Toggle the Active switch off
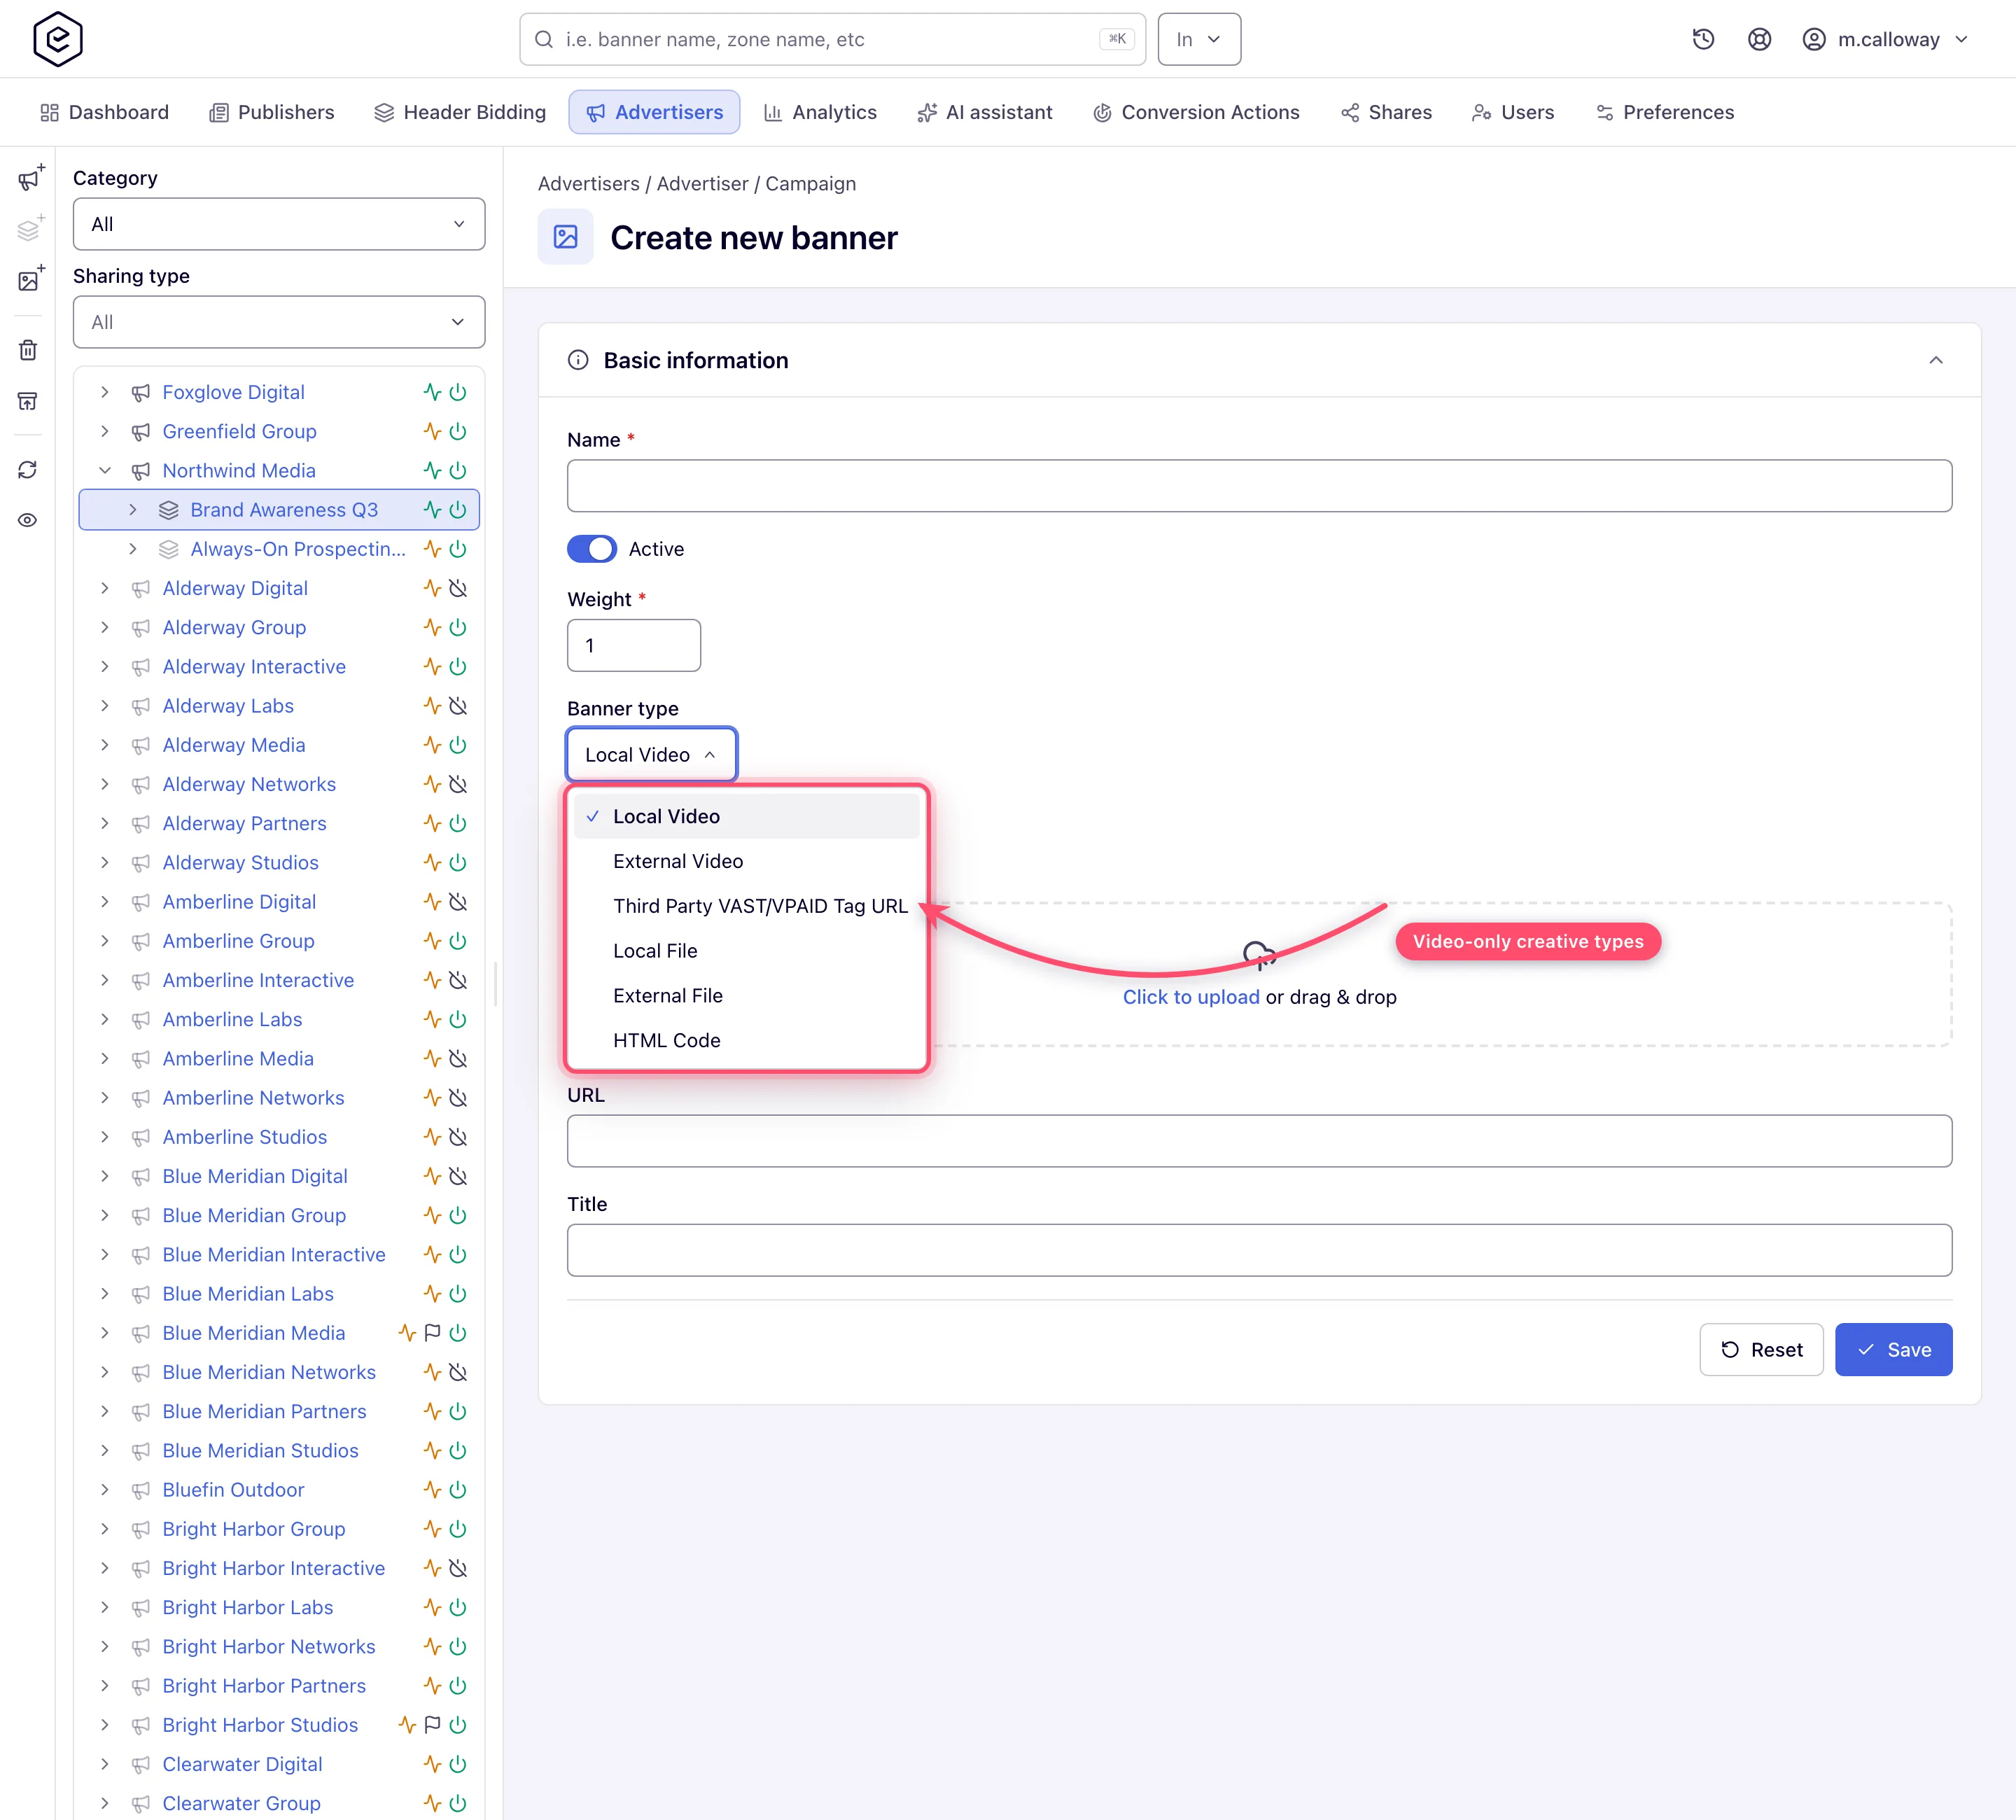This screenshot has height=1820, width=2016. coord(591,549)
